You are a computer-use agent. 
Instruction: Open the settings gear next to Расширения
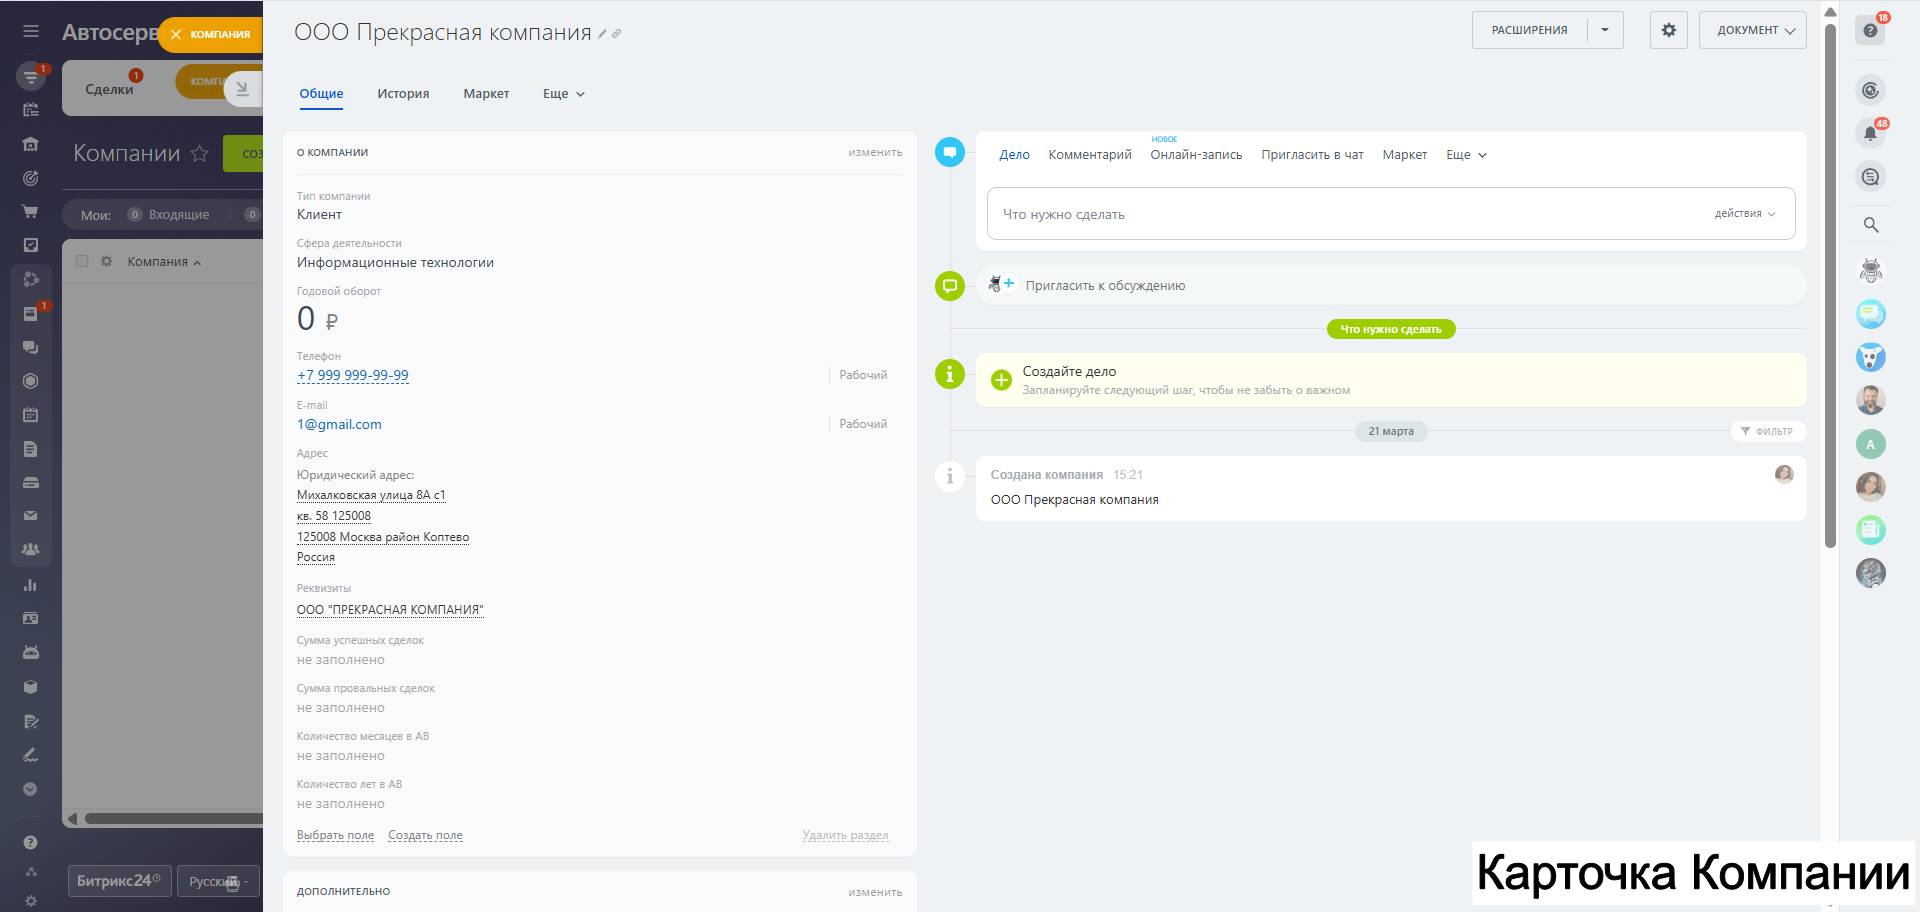coord(1668,30)
